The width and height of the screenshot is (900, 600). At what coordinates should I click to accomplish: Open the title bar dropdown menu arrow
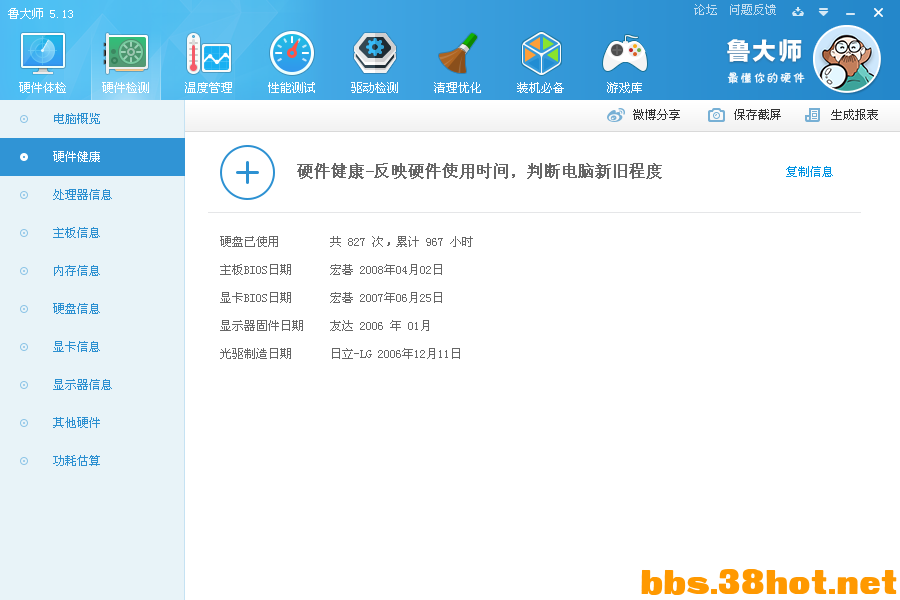823,12
